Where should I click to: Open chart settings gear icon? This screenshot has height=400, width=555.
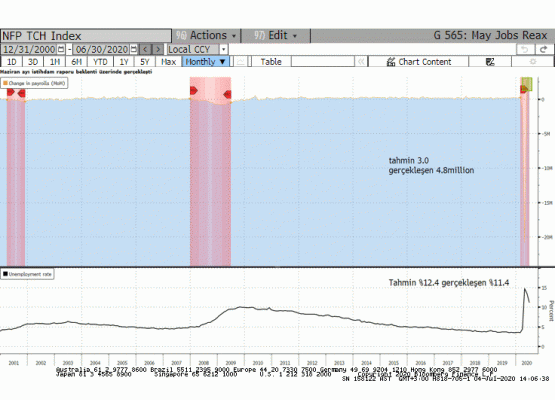[533, 62]
